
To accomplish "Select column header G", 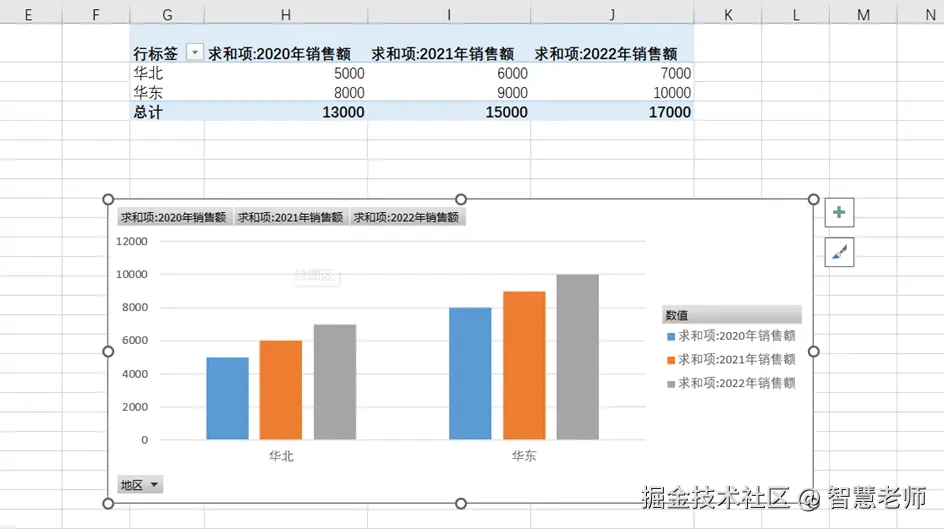I will [x=167, y=14].
